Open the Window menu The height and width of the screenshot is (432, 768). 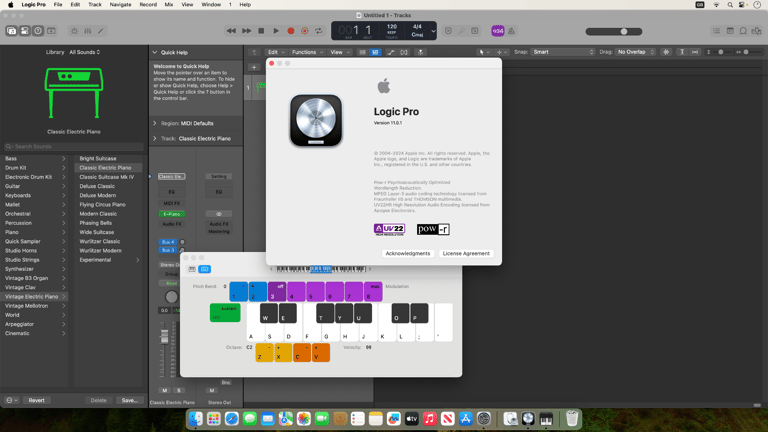211,4
